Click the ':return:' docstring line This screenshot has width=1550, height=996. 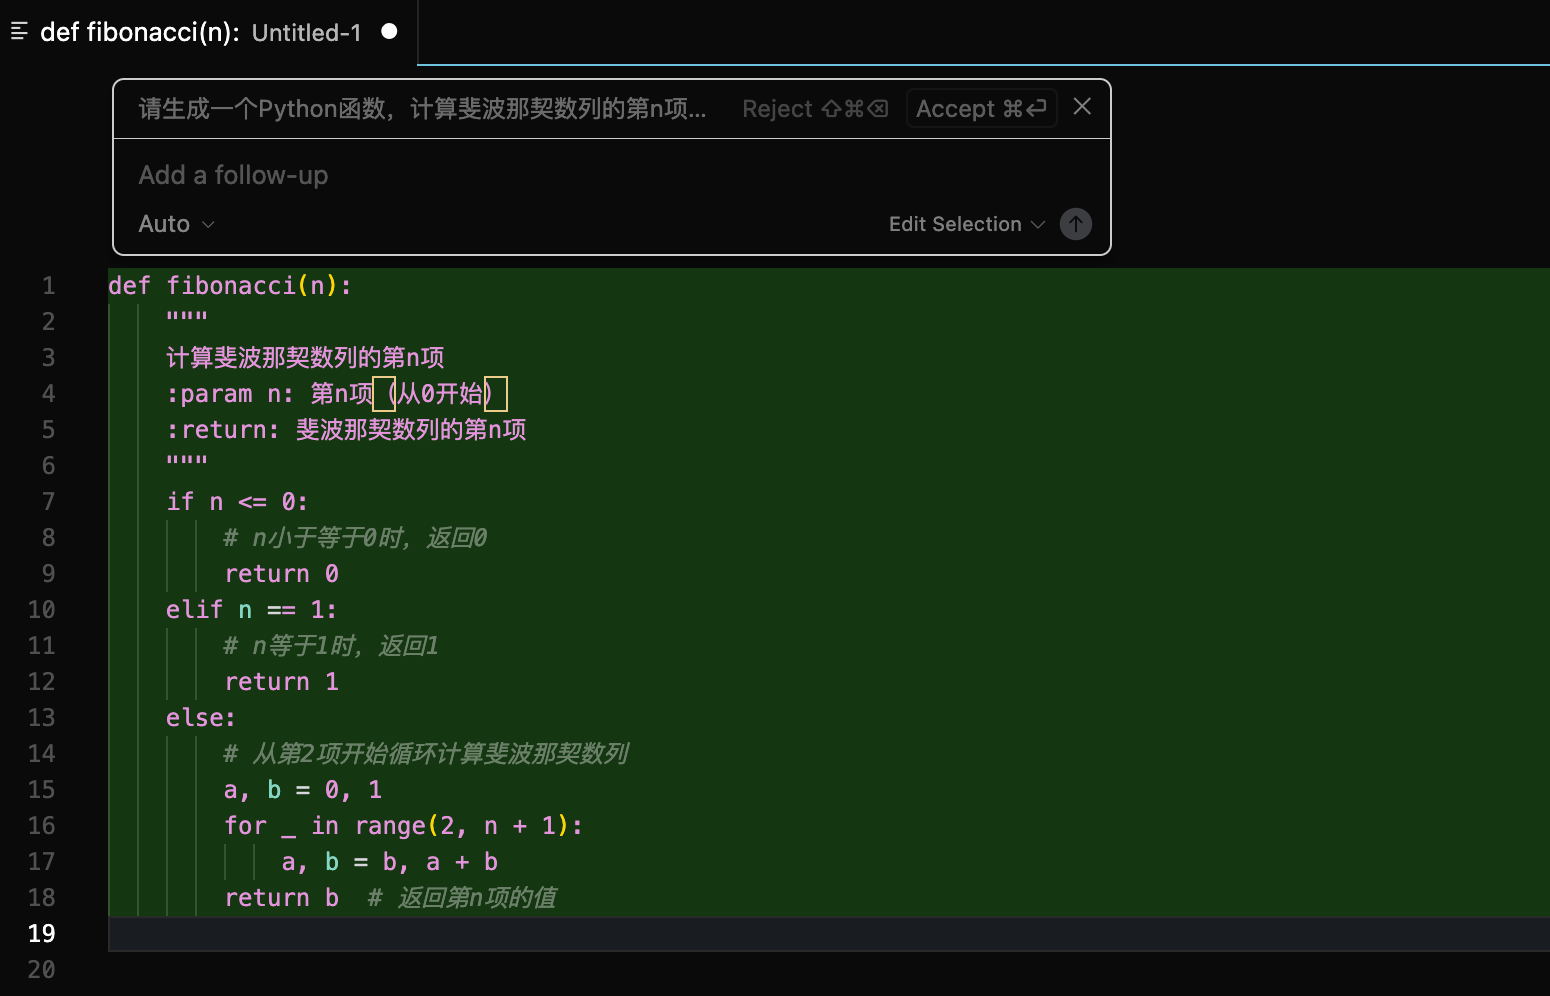346,430
